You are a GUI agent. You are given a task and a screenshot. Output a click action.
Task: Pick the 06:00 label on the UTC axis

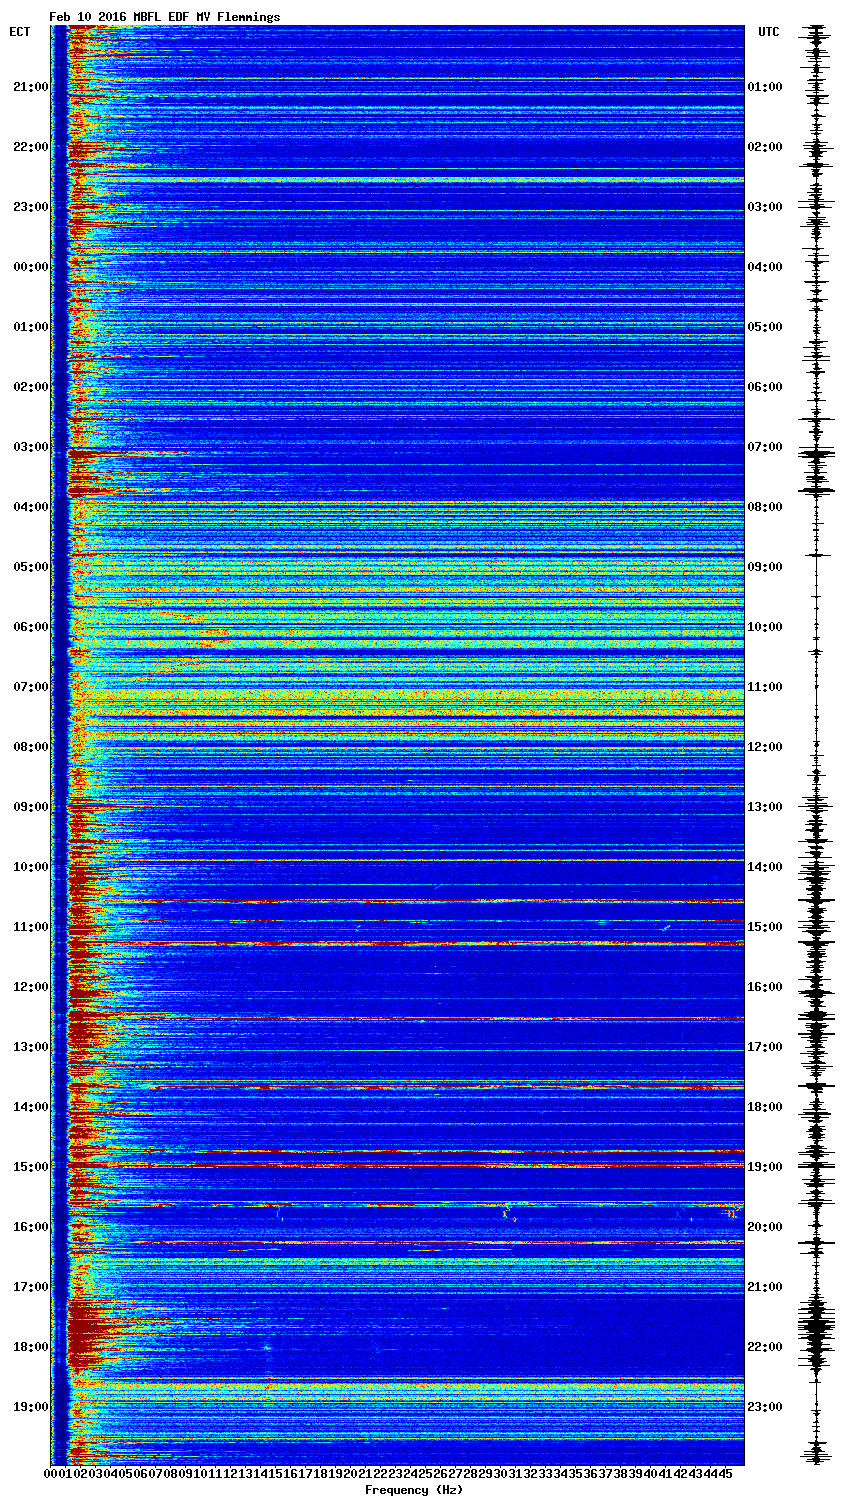pos(765,387)
